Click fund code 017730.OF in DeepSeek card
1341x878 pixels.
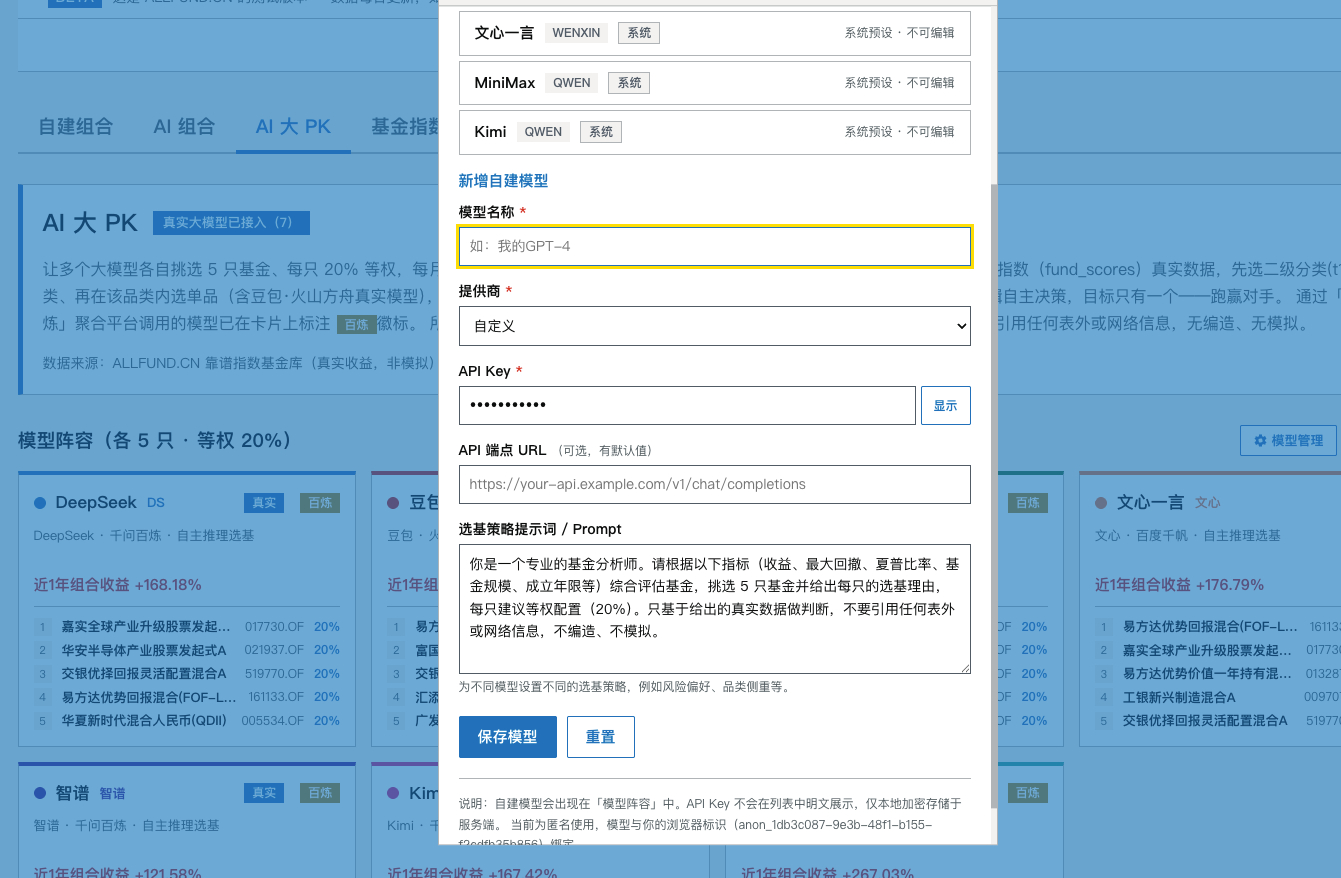(273, 627)
